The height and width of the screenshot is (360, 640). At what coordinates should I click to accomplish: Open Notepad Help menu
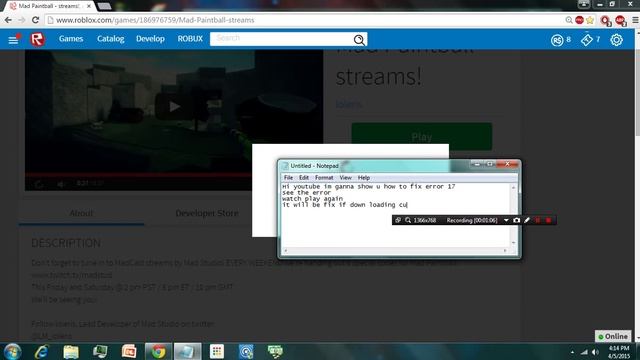tap(364, 178)
